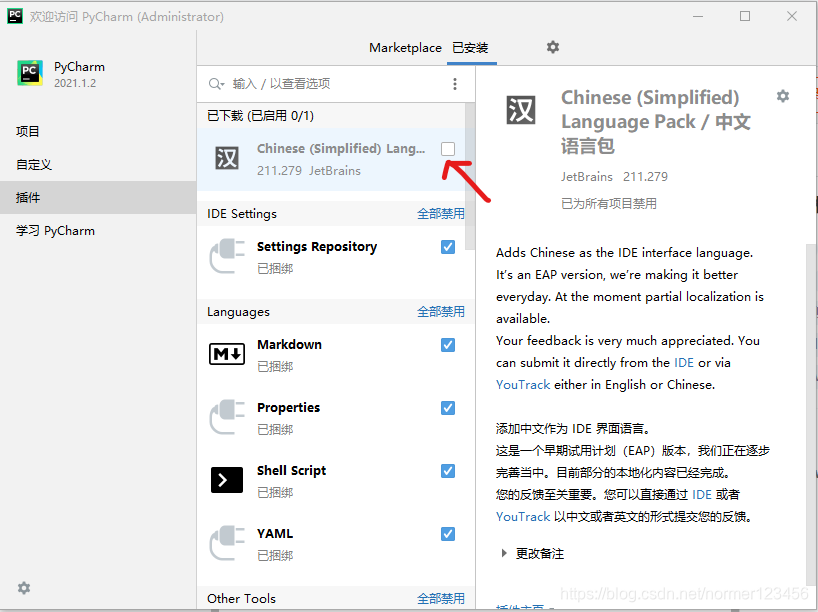This screenshot has width=818, height=612.
Task: Click 全部禁用 for IDE Settings
Action: [441, 214]
